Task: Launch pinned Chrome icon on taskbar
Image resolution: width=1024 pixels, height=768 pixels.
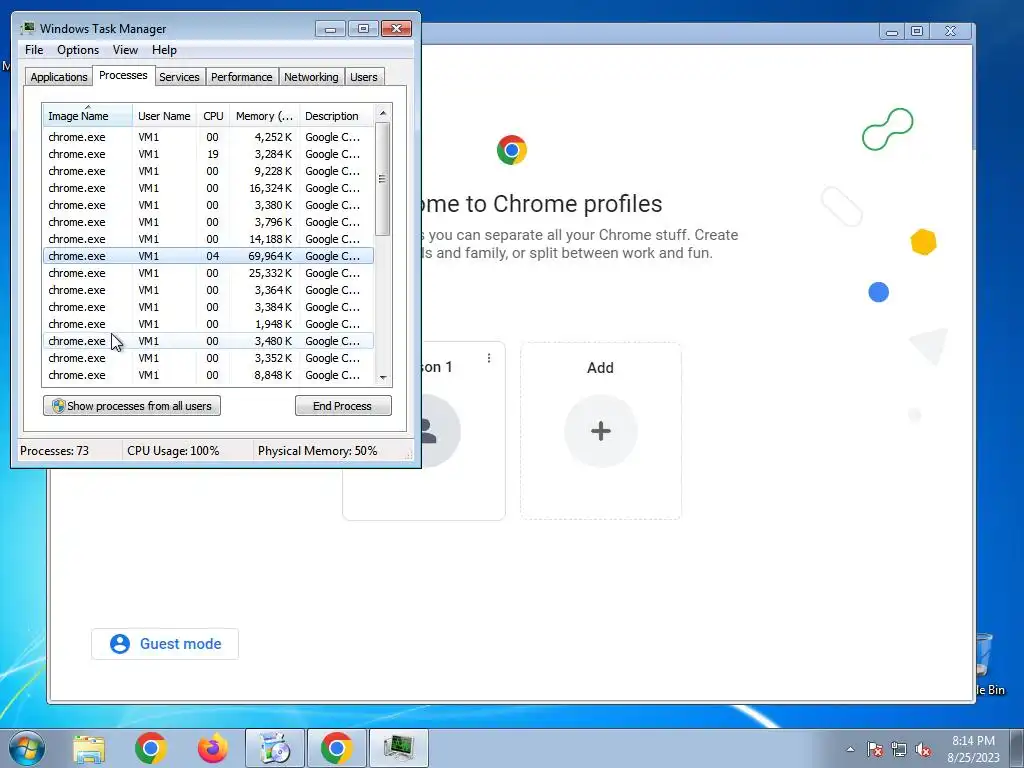Action: tap(151, 748)
